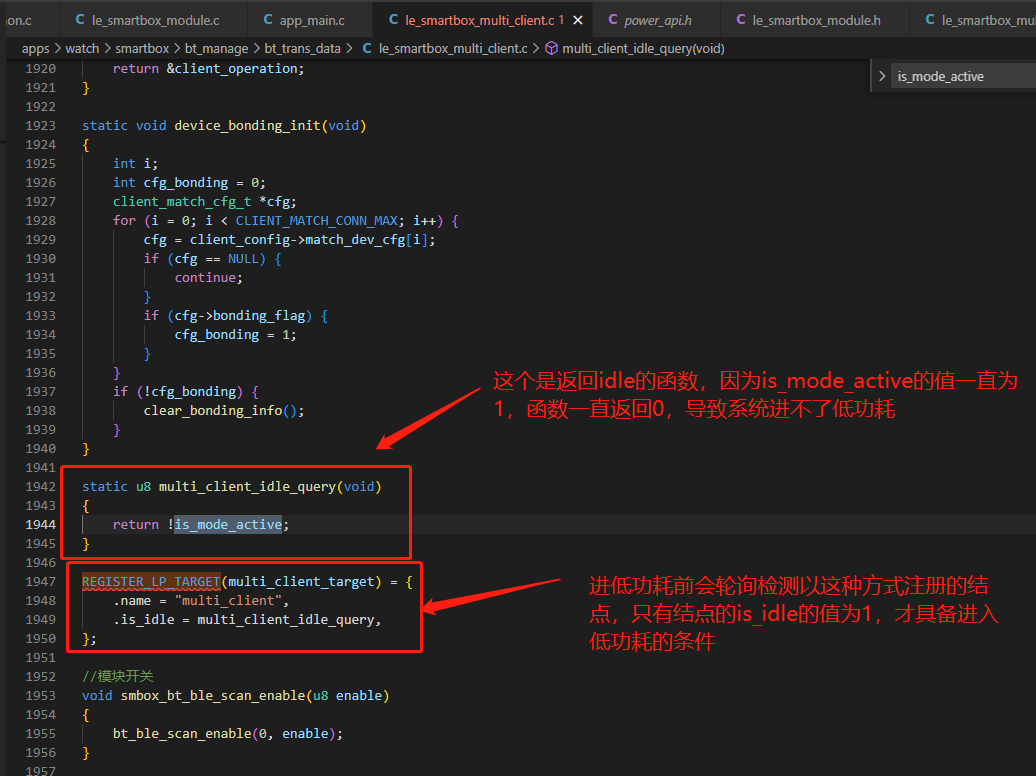Close the le_smartbox_multi_client.c editor tab
Viewport: 1036px width, 776px height.
577,20
